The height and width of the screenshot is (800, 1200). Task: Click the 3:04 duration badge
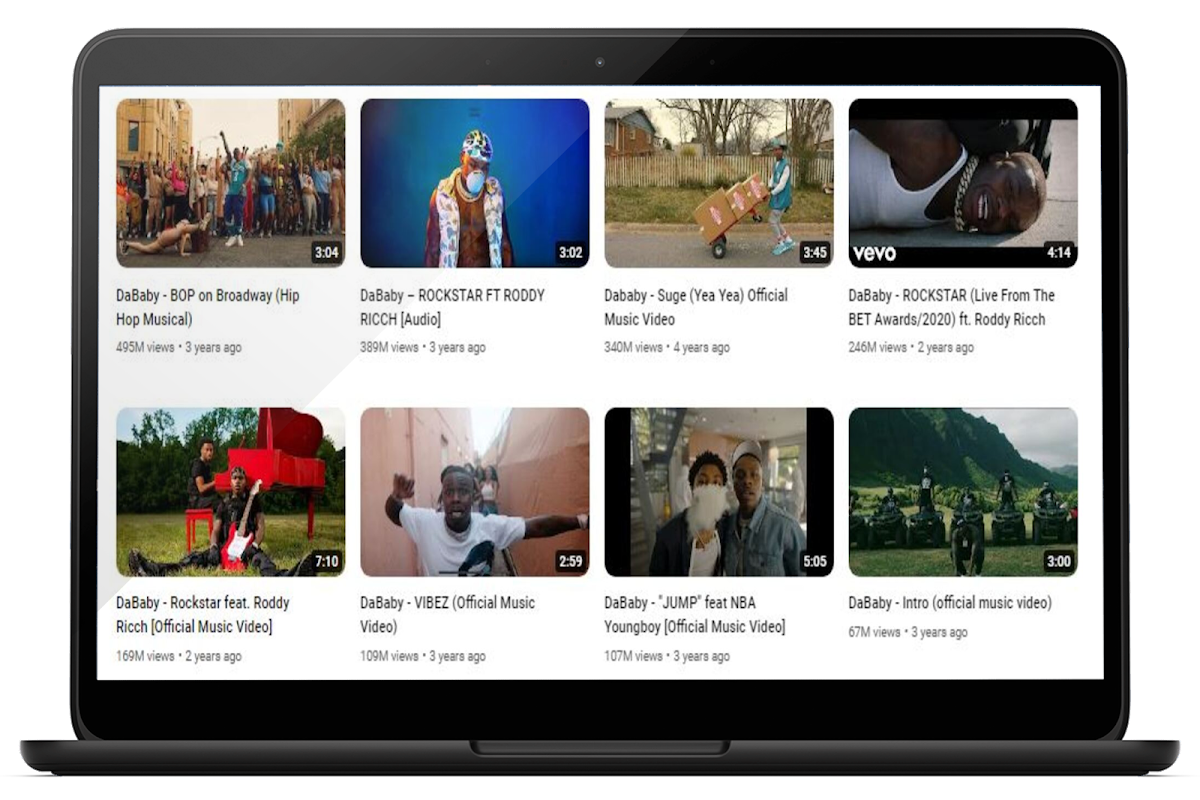pos(327,253)
